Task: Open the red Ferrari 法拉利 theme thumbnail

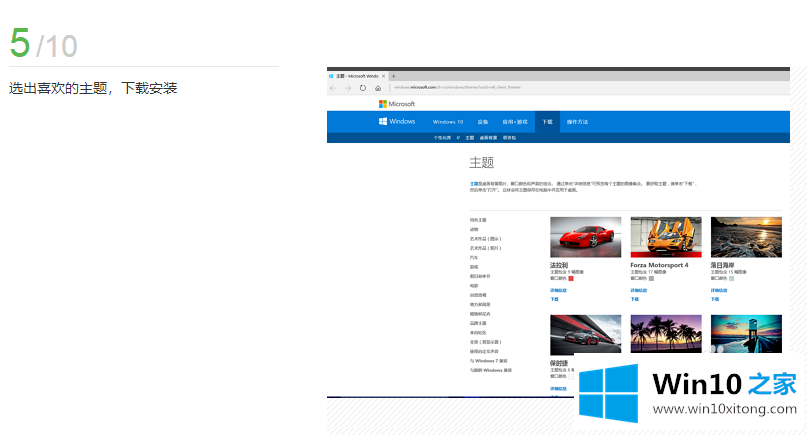Action: coord(586,237)
